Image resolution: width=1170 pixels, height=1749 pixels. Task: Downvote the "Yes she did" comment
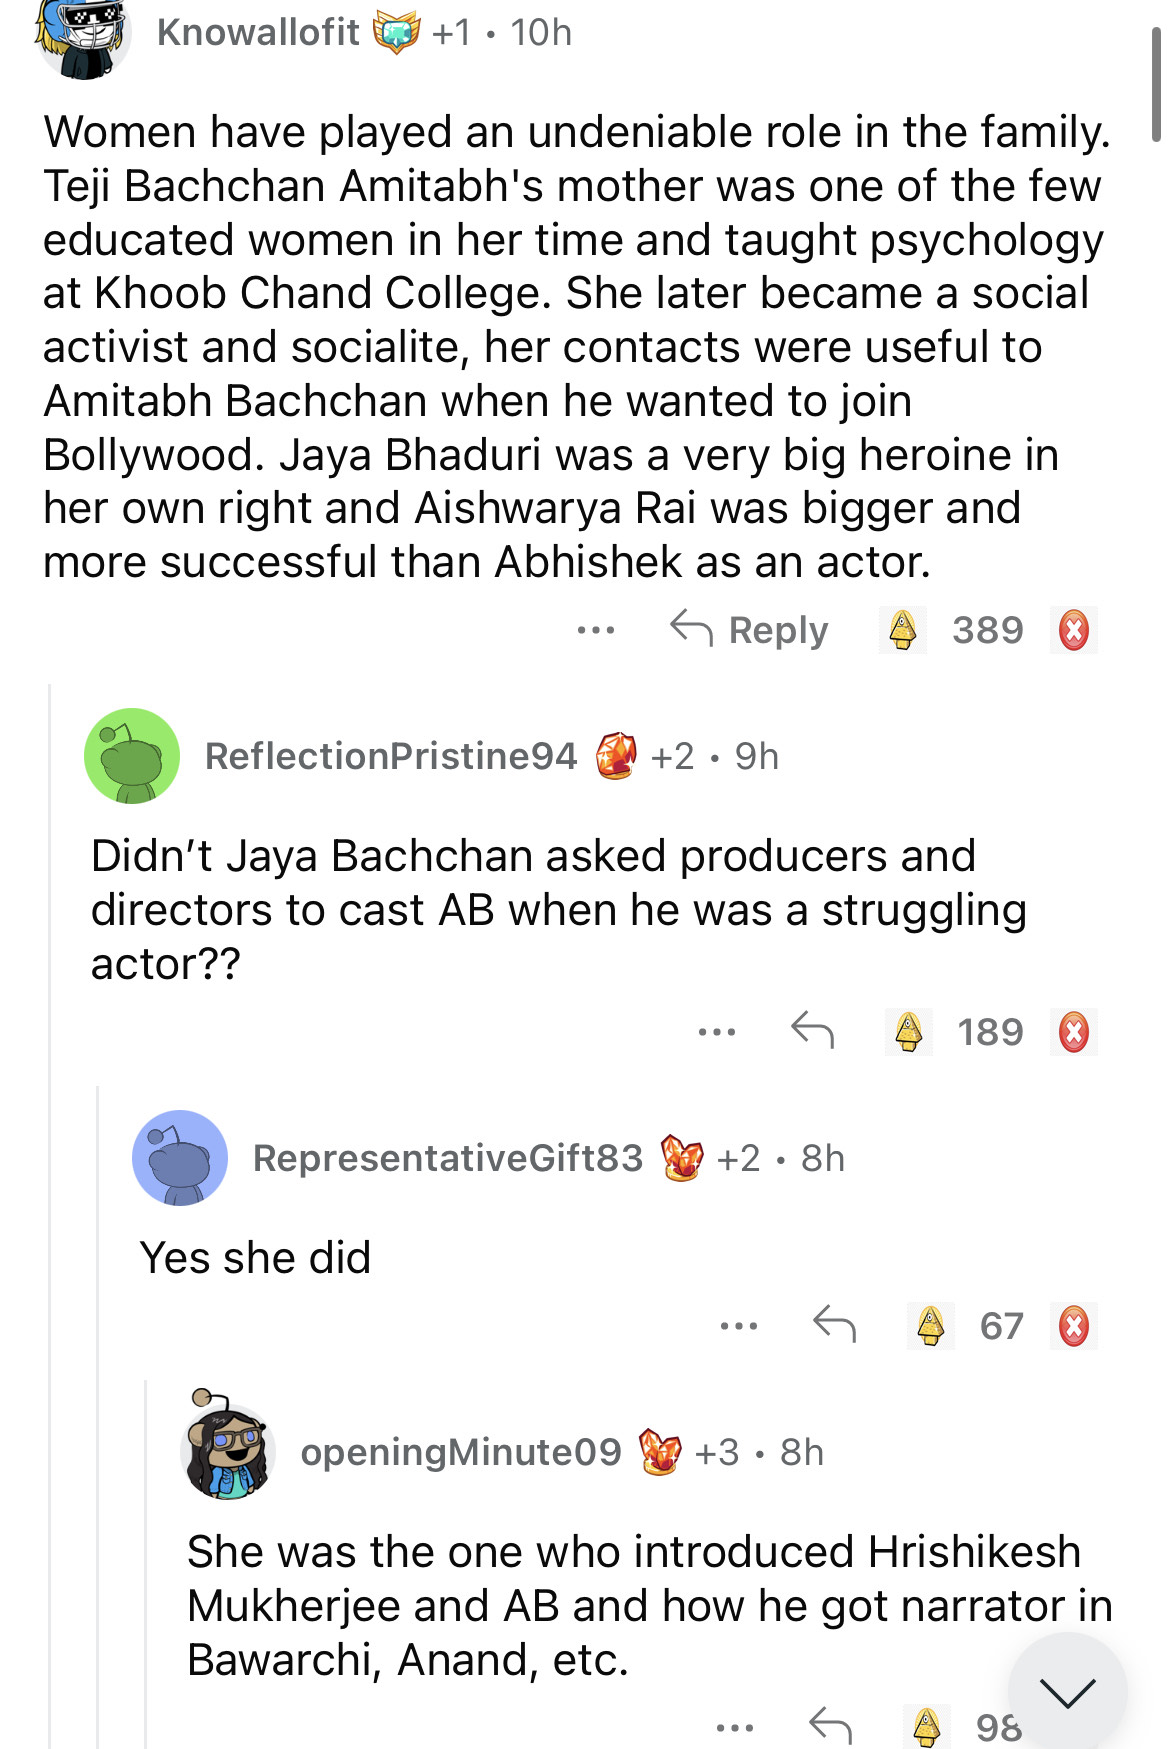coord(1073,1326)
